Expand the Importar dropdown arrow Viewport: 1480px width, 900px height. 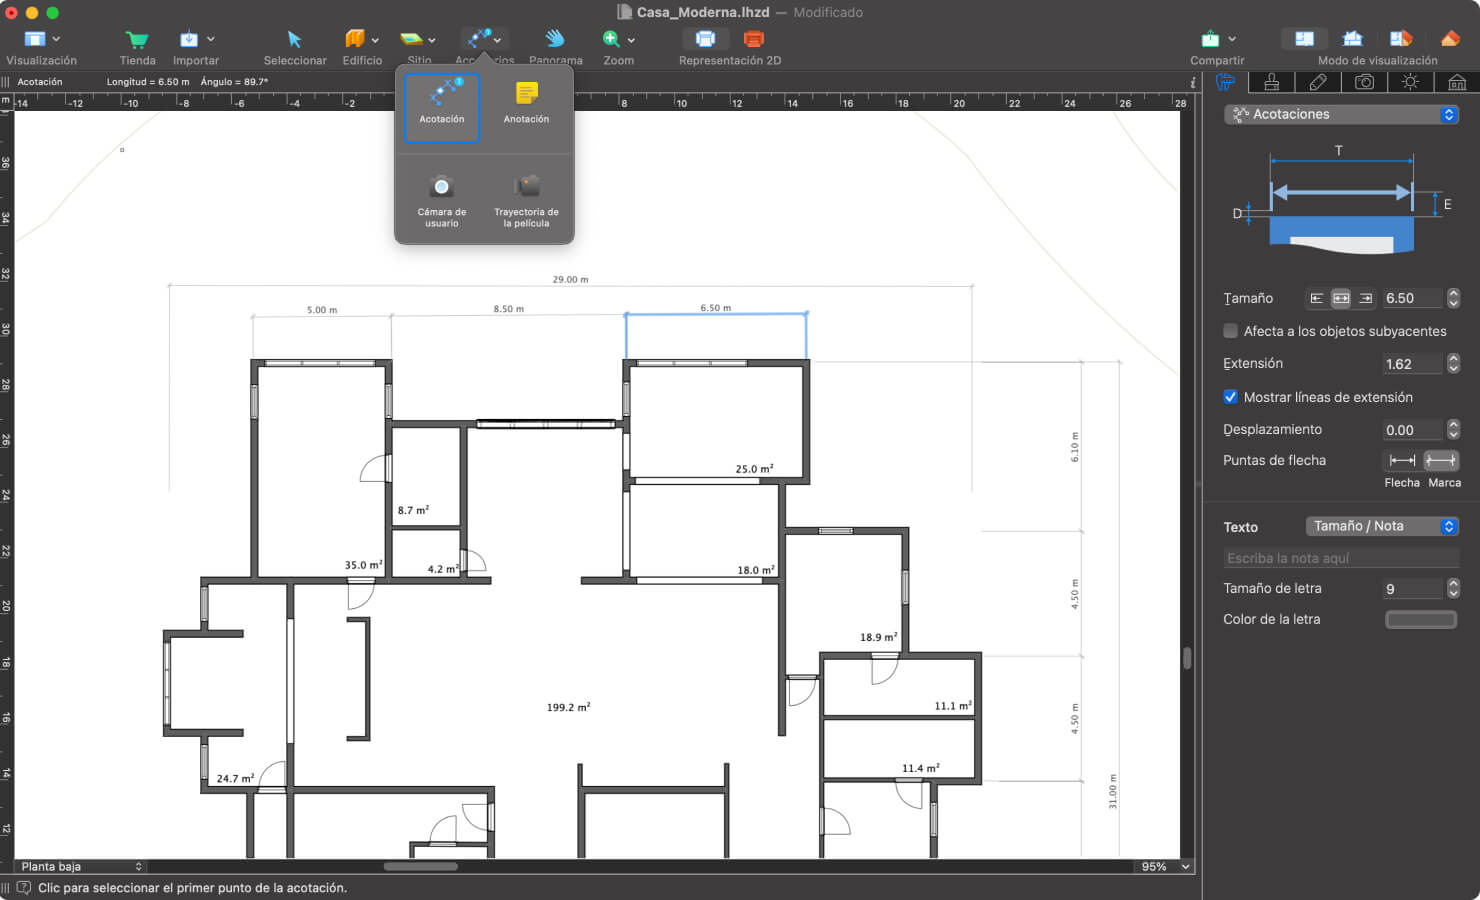click(211, 40)
